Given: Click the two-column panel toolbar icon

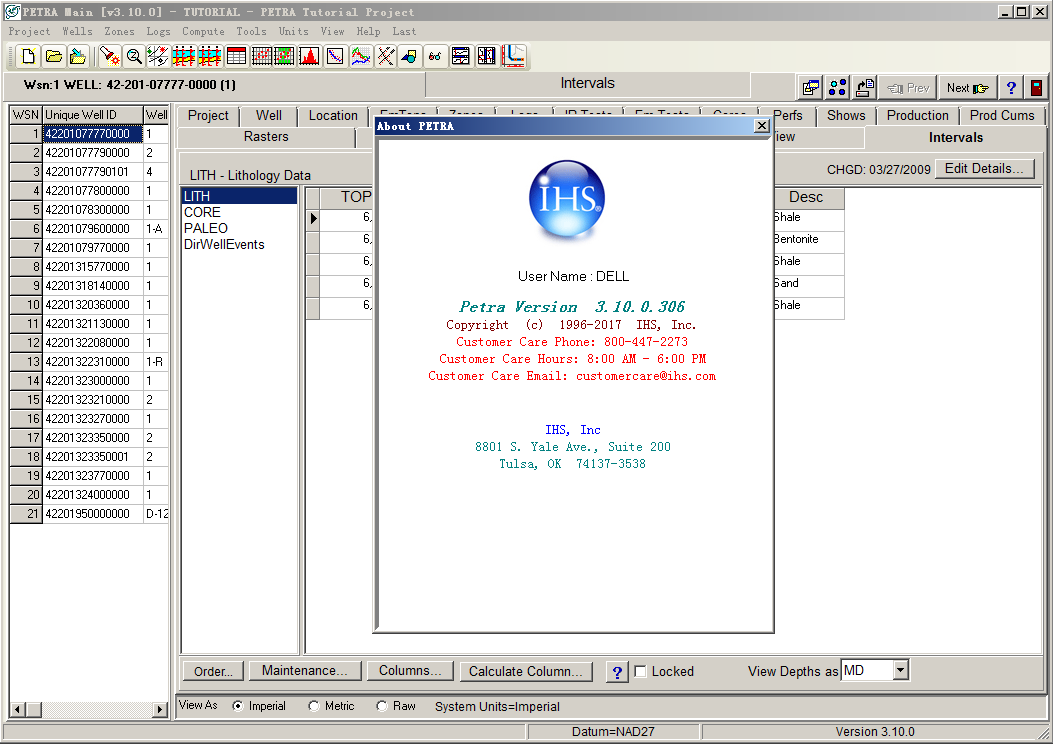Looking at the screenshot, I should tap(486, 56).
